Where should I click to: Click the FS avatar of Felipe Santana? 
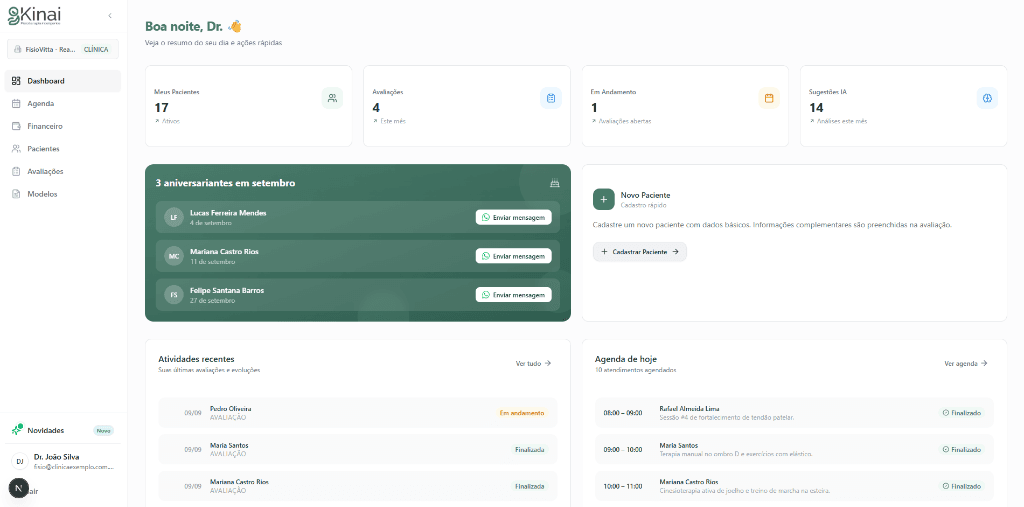pyautogui.click(x=174, y=295)
